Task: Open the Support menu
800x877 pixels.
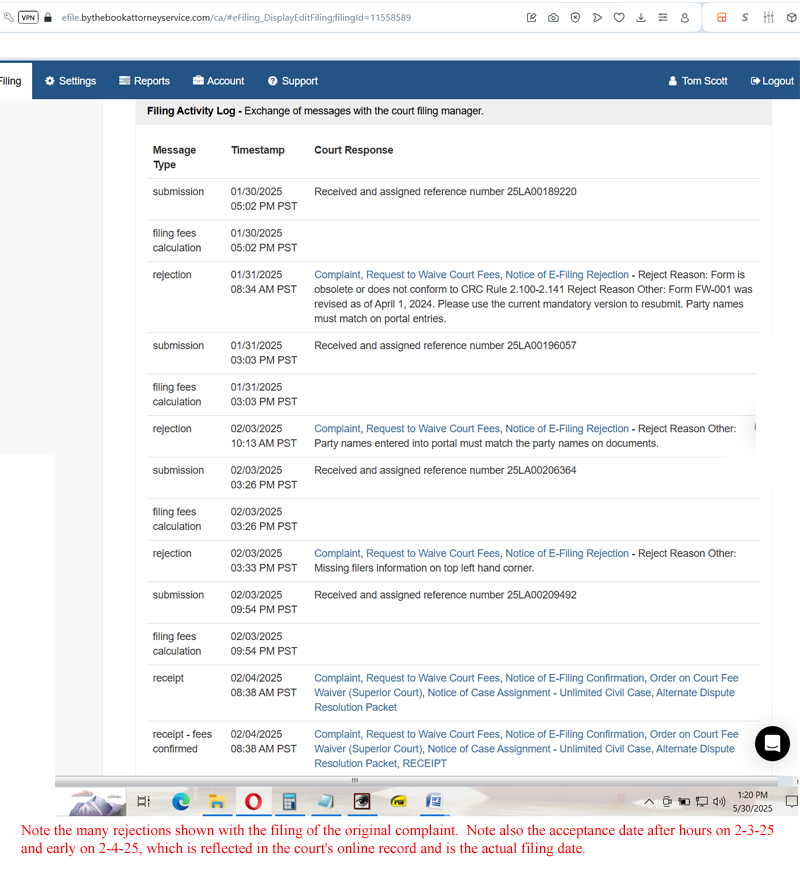Action: (x=292, y=81)
